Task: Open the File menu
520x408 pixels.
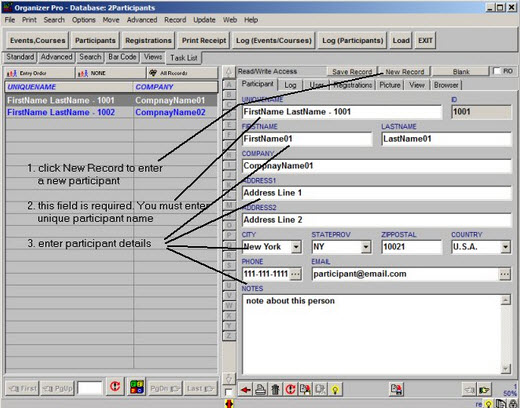Action: pos(10,20)
